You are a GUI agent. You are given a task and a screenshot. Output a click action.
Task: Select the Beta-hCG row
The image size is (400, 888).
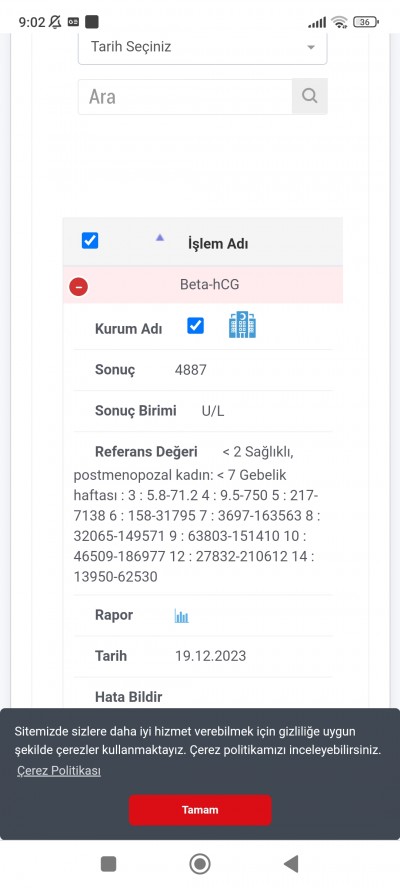(x=203, y=285)
